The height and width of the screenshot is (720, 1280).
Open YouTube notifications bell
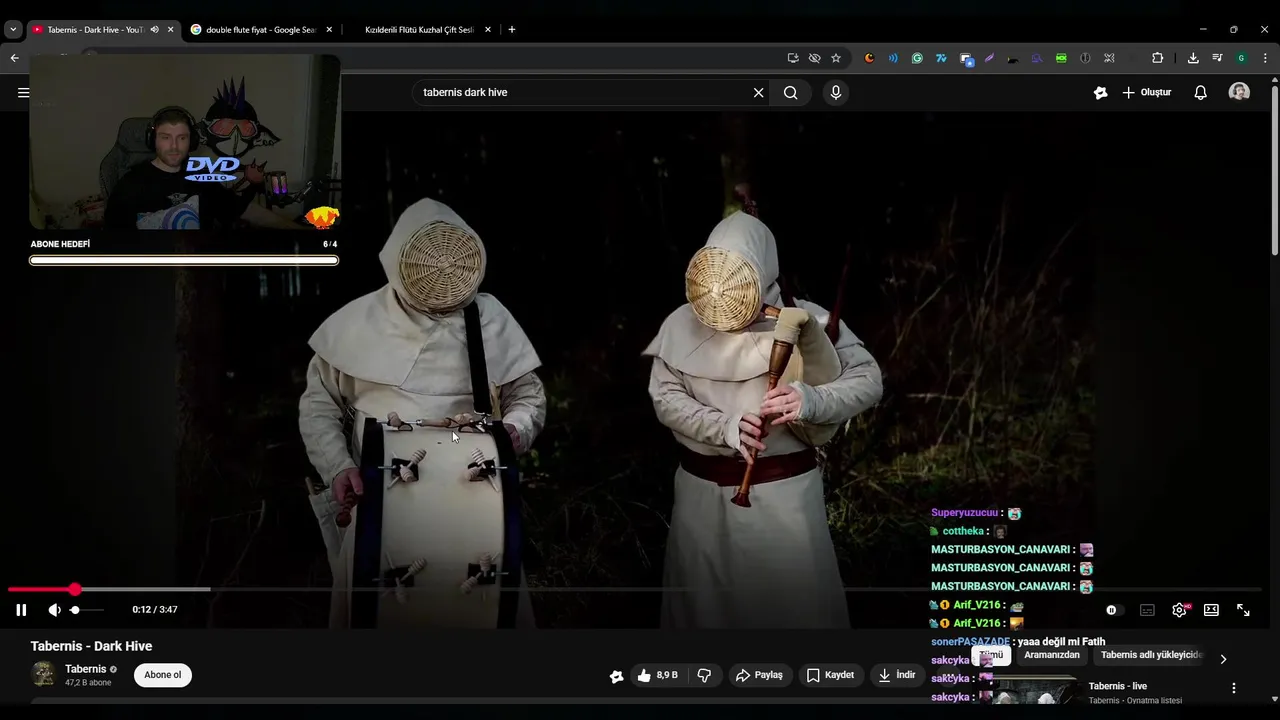[x=1200, y=92]
